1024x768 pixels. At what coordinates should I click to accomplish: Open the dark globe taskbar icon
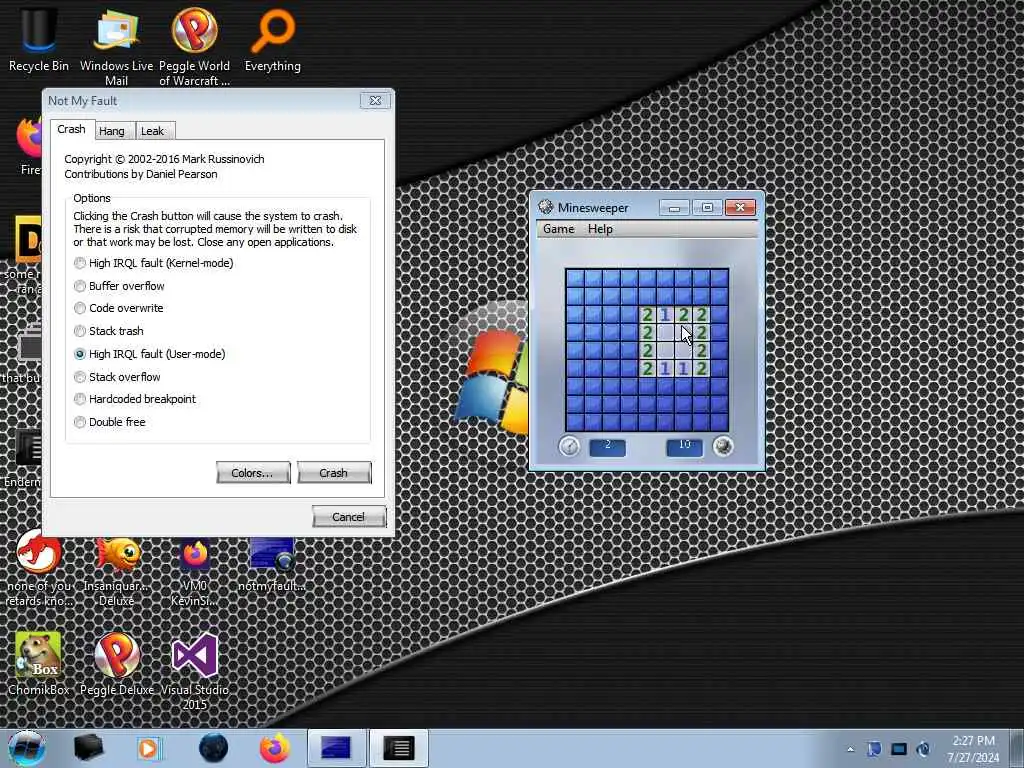(214, 748)
